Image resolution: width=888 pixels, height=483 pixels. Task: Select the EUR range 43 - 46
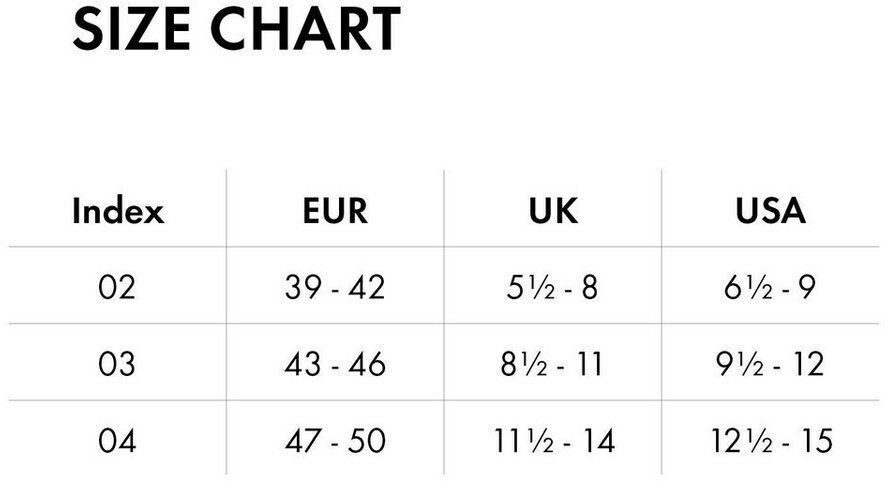pos(335,364)
